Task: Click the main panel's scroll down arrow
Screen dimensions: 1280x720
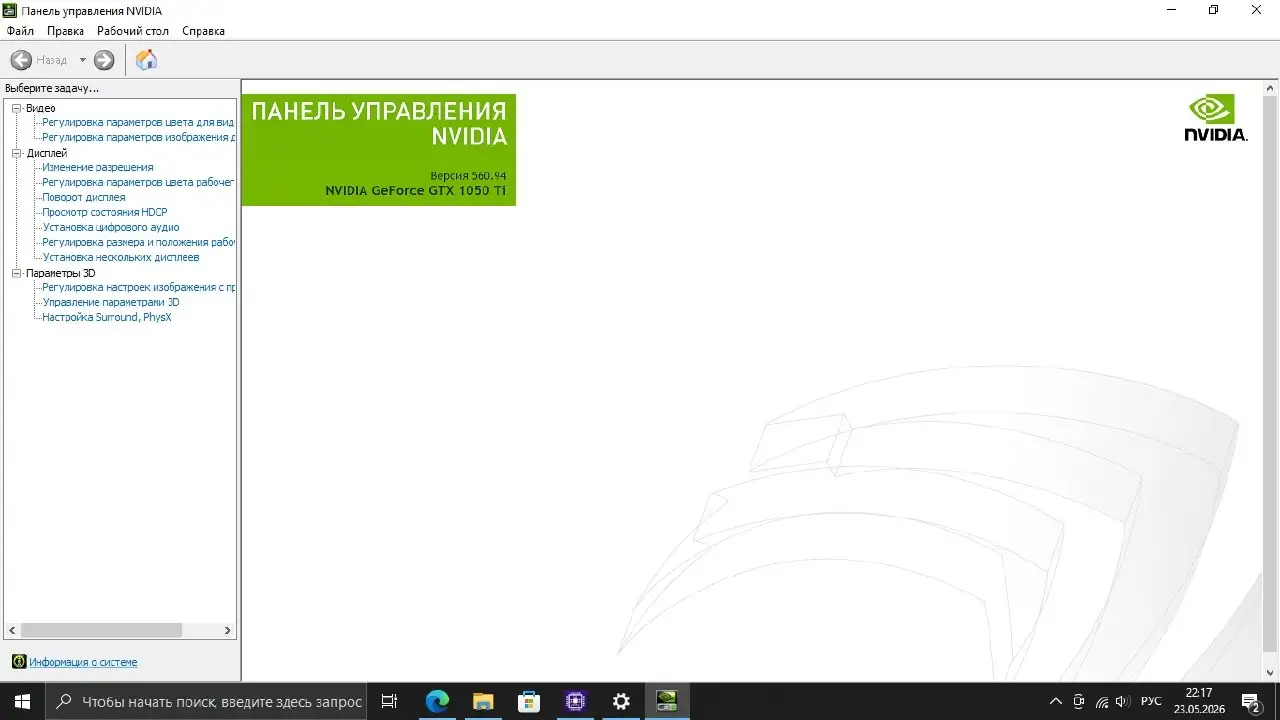Action: (x=1271, y=673)
